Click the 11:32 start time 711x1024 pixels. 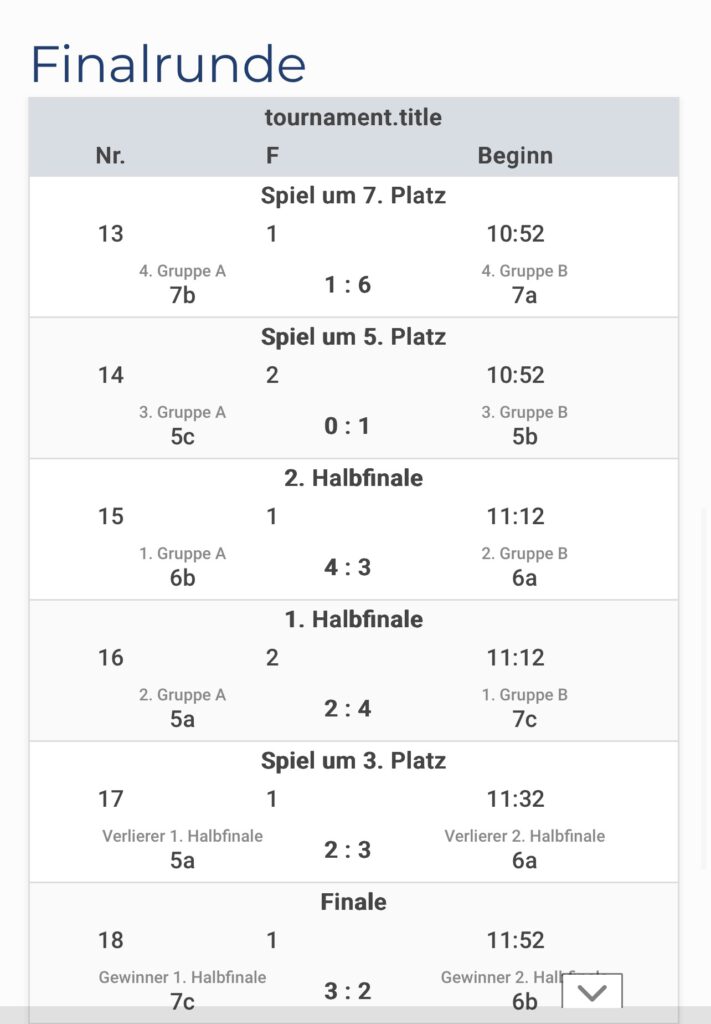click(515, 799)
